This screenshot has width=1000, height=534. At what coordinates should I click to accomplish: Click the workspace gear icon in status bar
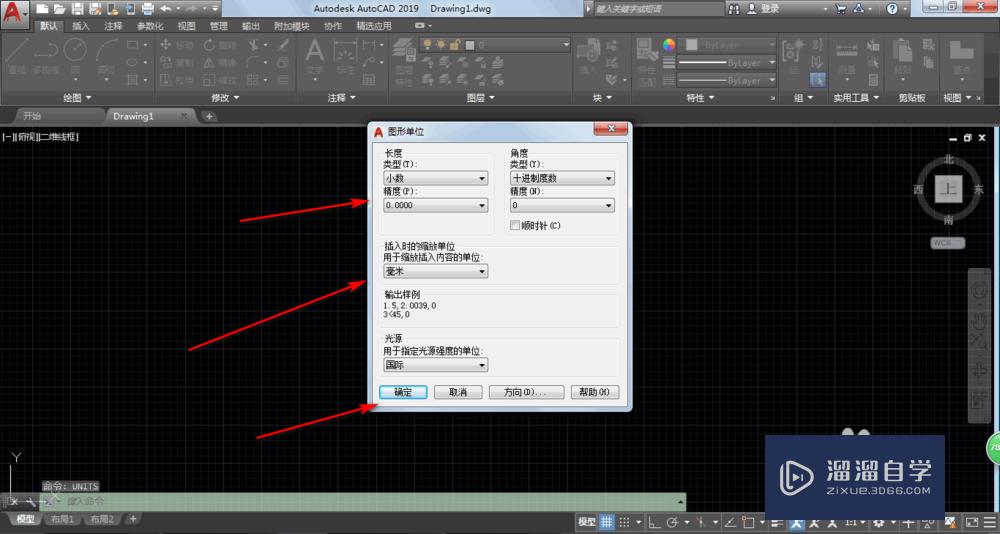point(879,522)
